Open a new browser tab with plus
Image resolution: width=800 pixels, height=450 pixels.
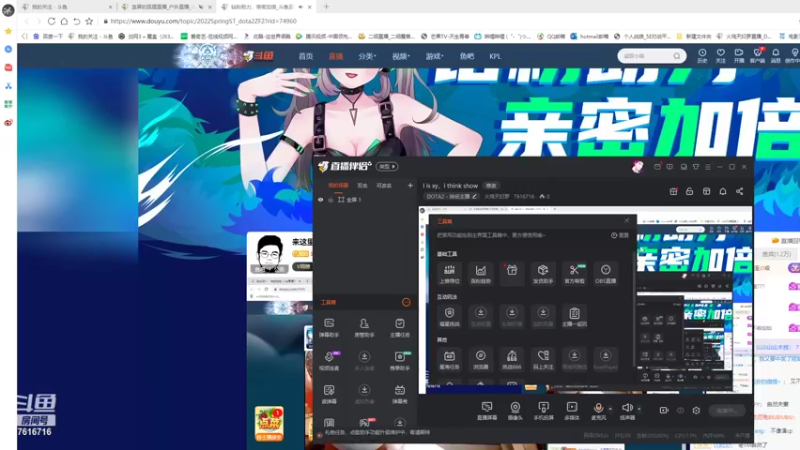pyautogui.click(x=327, y=7)
